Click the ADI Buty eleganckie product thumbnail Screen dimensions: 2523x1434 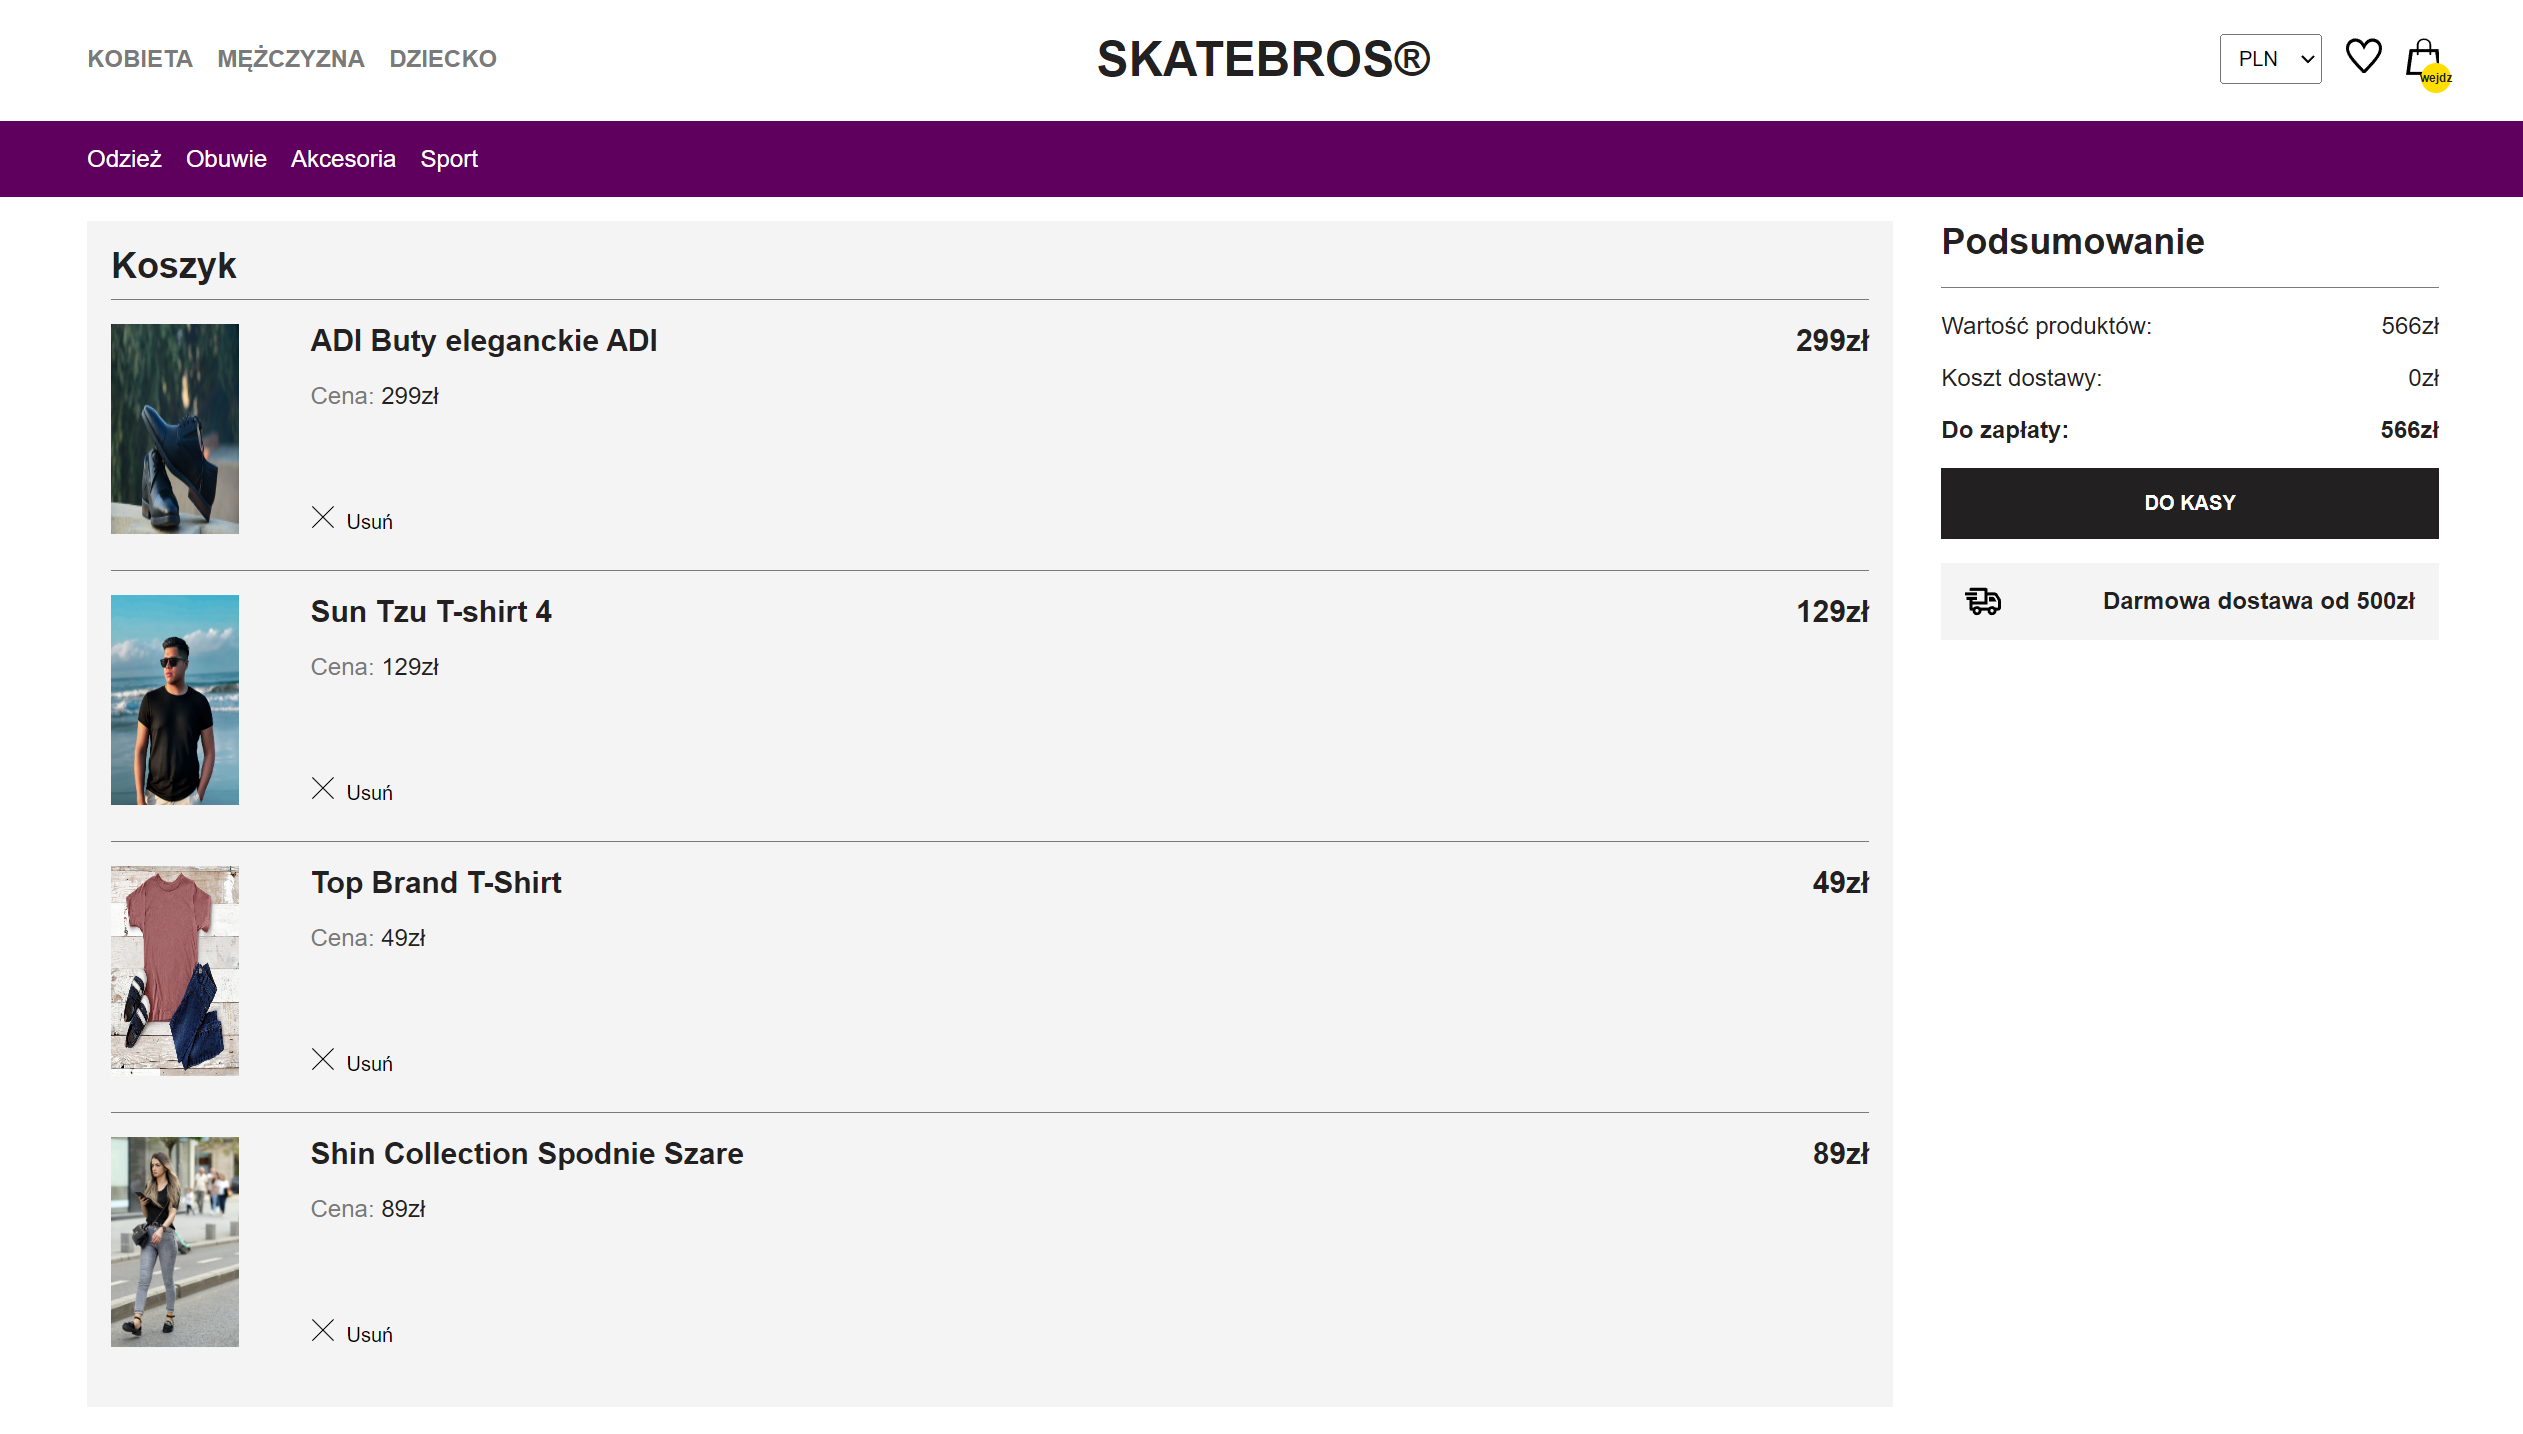(175, 429)
